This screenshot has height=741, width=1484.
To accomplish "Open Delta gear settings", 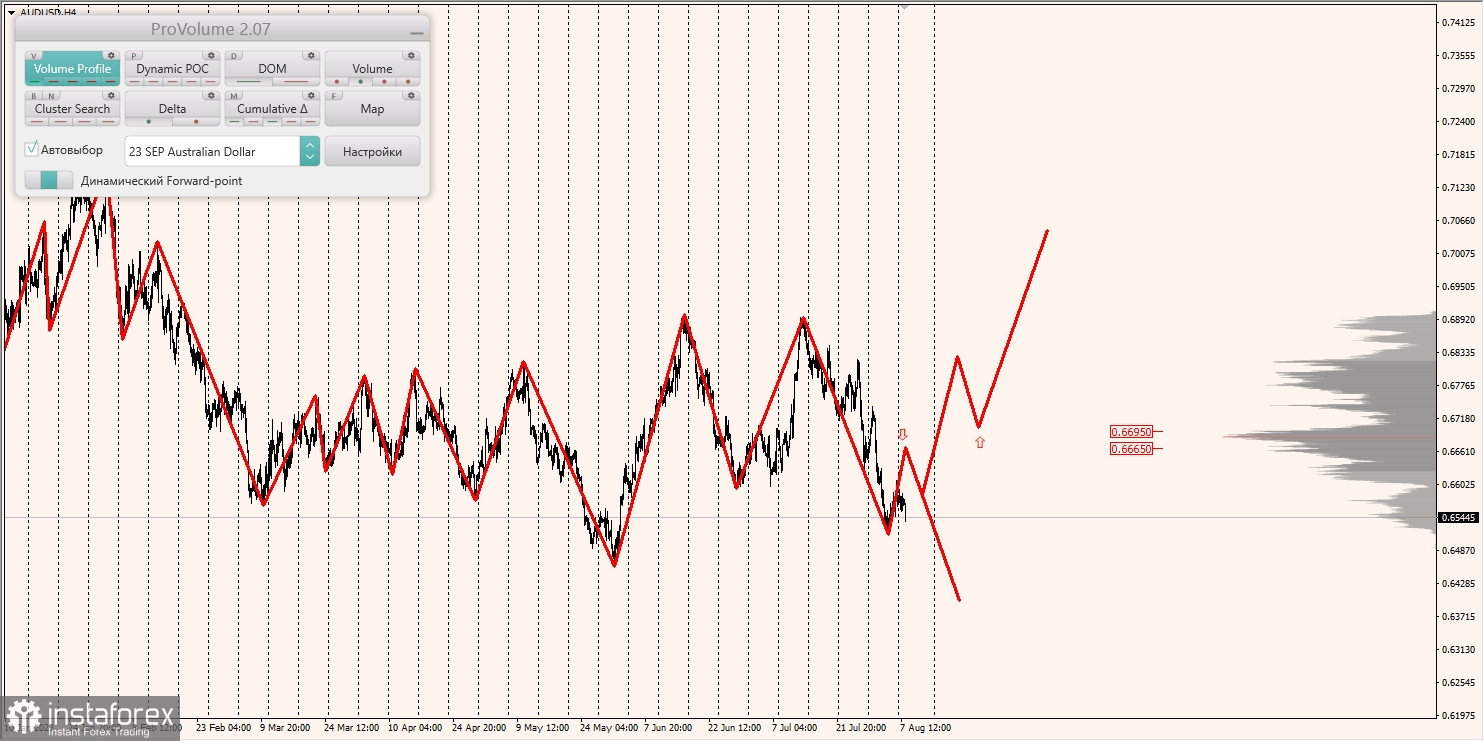I will click(211, 95).
